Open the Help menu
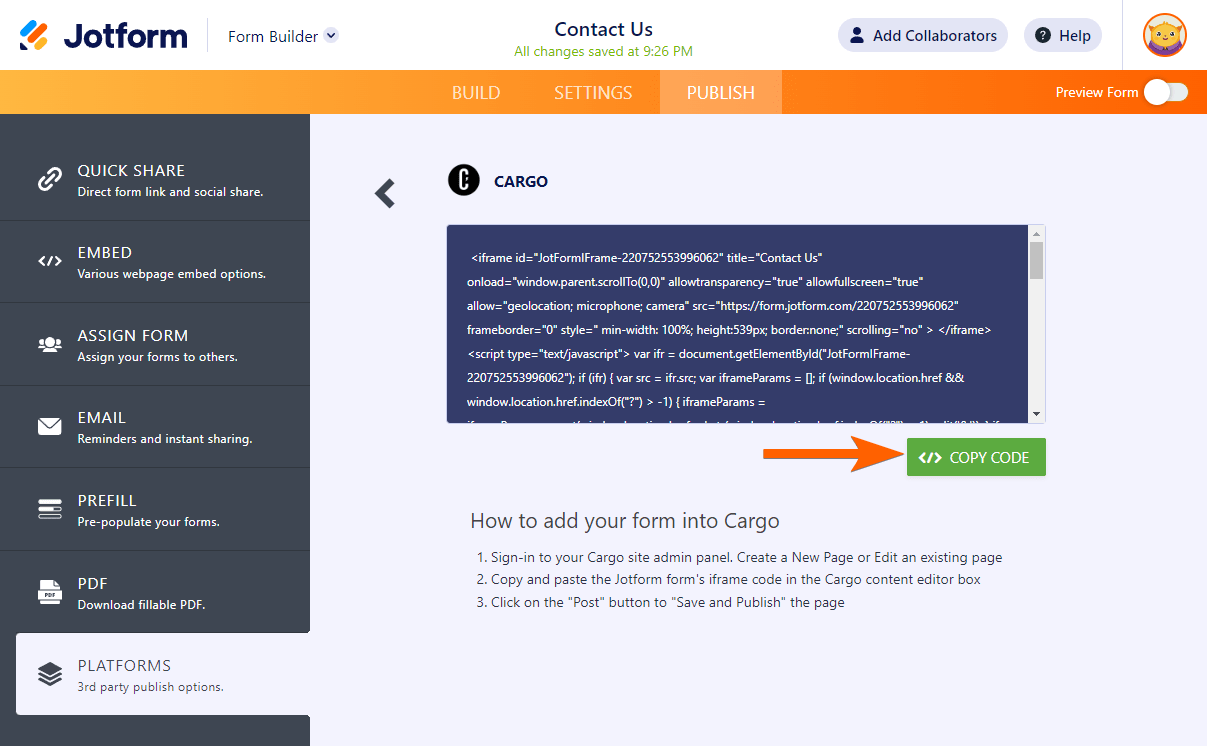The height and width of the screenshot is (746, 1207). [x=1063, y=35]
